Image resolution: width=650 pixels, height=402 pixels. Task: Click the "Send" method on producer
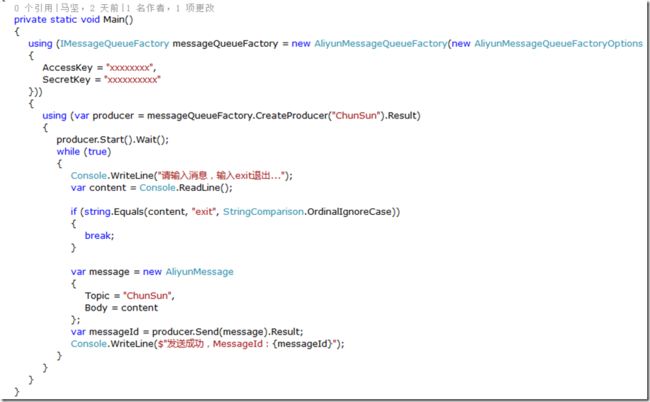pos(207,332)
